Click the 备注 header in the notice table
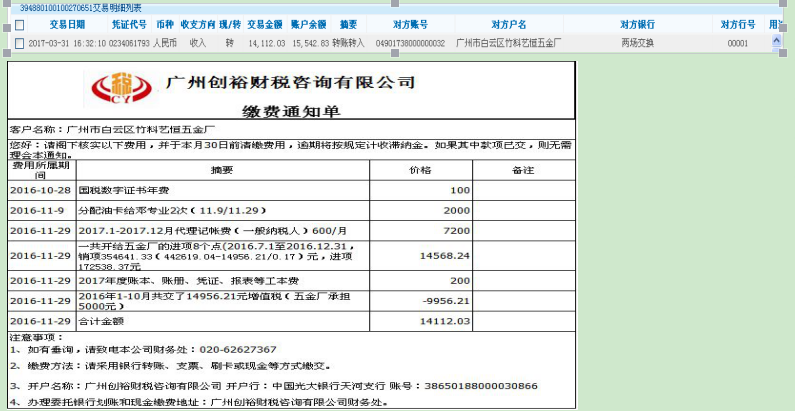The width and height of the screenshot is (795, 411). 523,170
